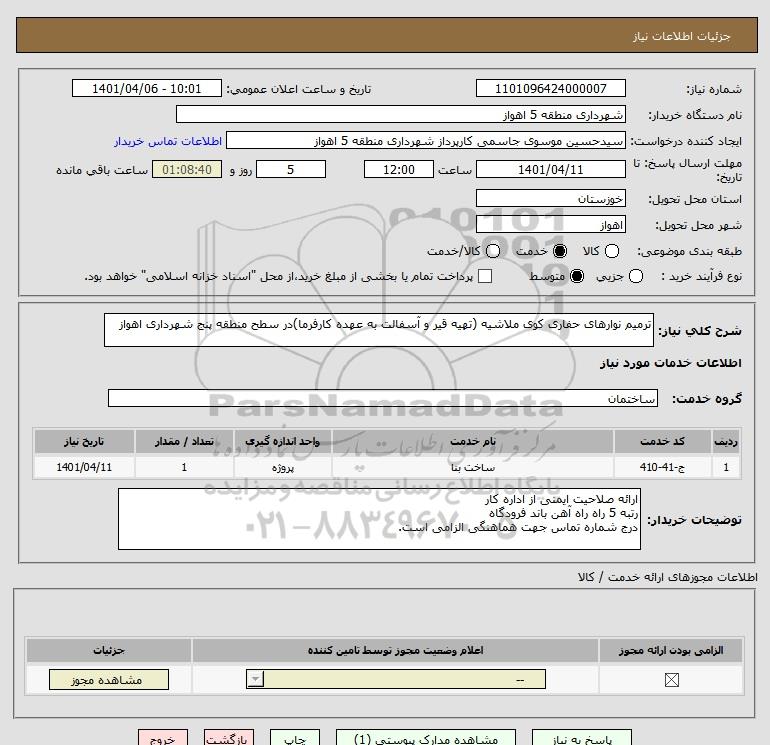Click the province field خوزستان
Screen dimensions: 770x745
(550, 198)
